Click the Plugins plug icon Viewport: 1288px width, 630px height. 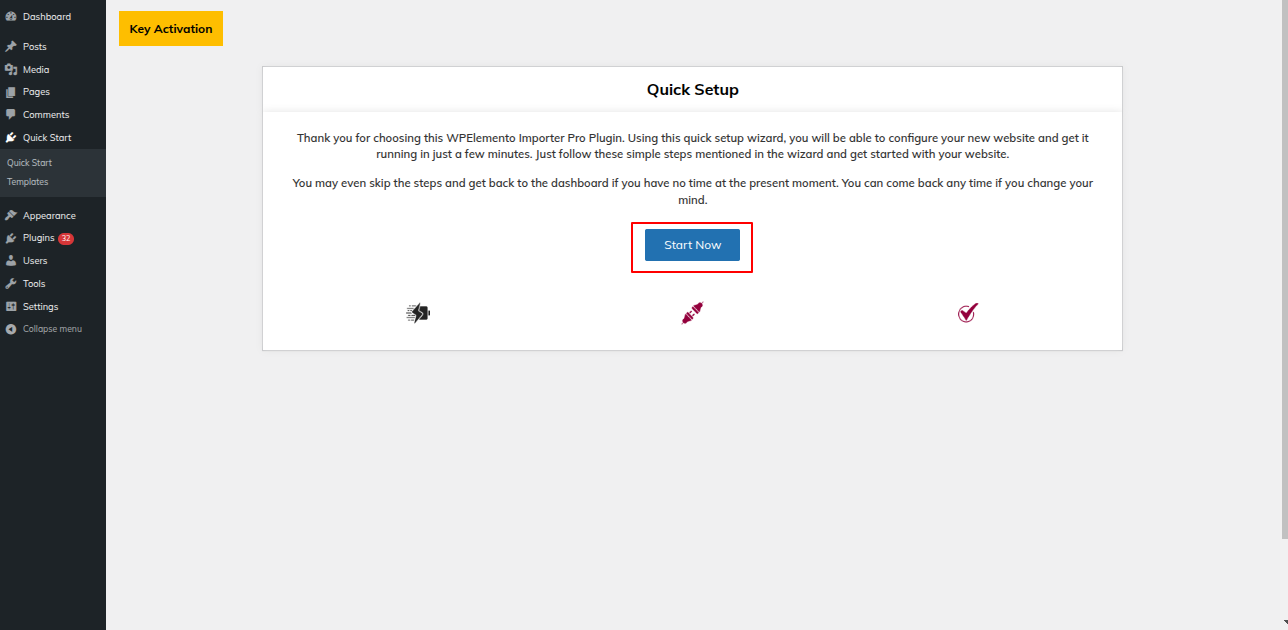[11, 238]
